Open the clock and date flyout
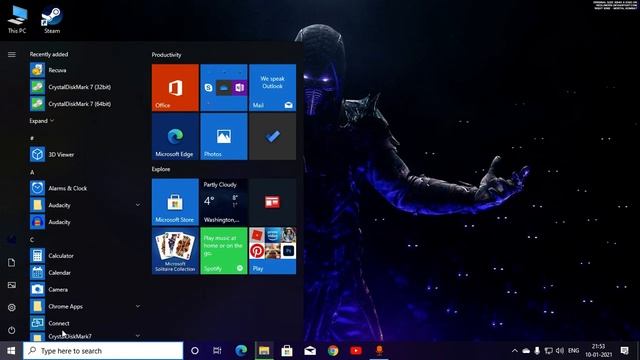 click(x=598, y=351)
